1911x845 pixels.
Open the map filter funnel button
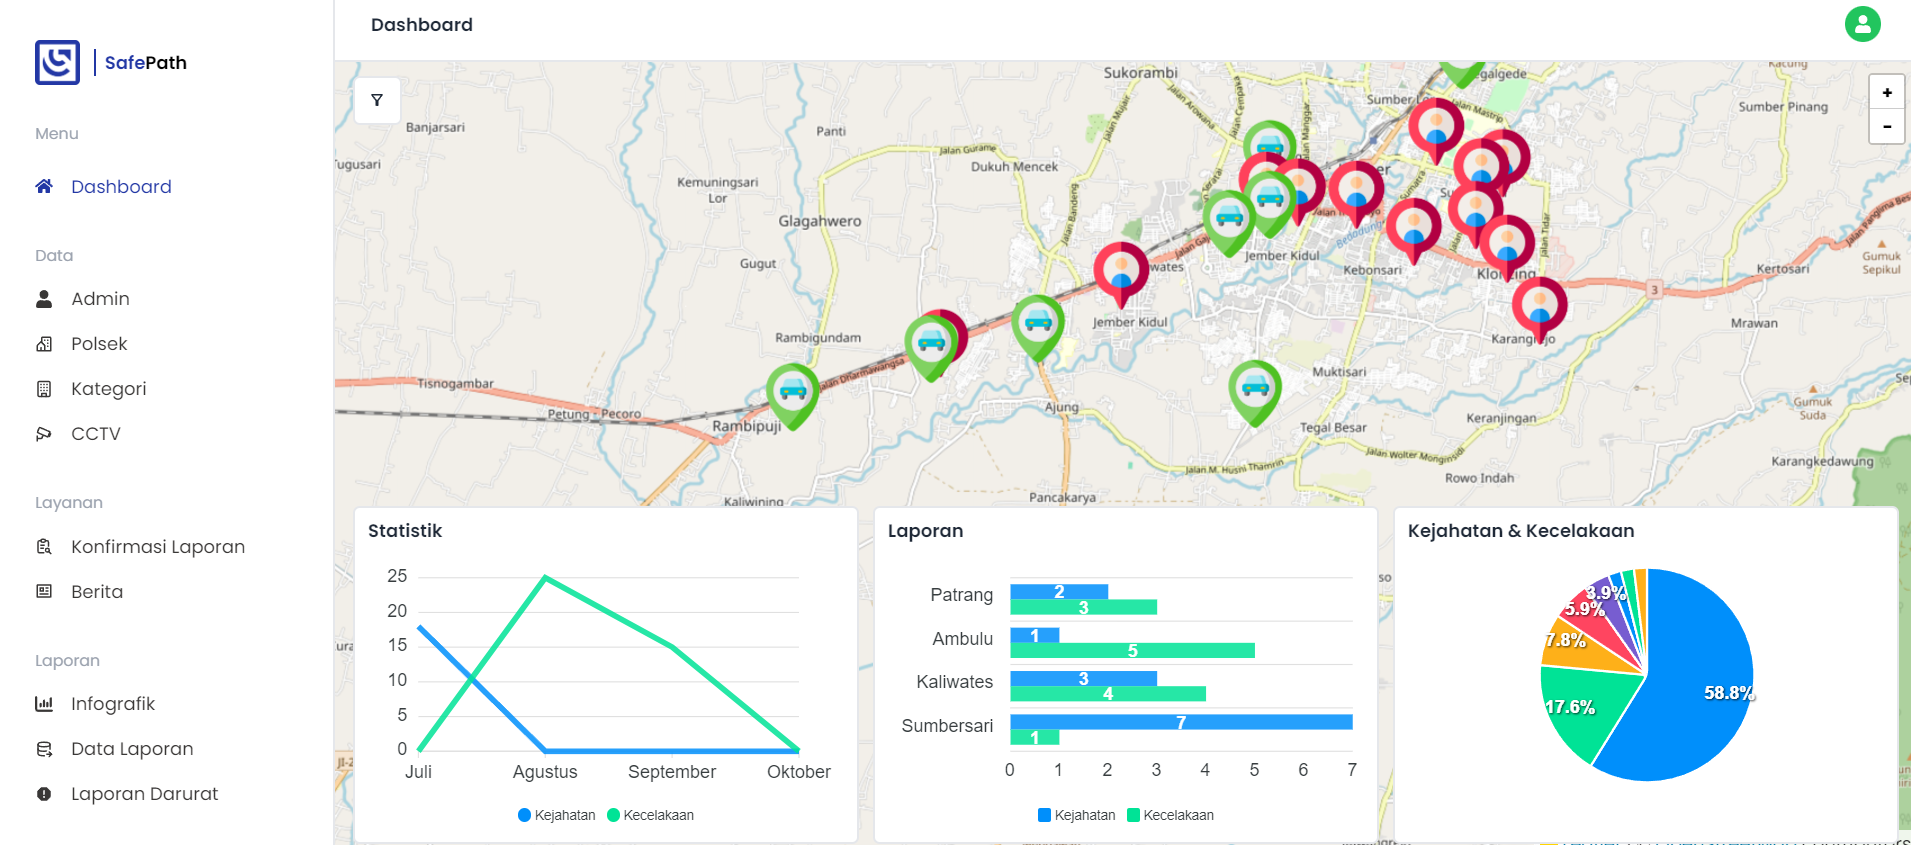377,100
